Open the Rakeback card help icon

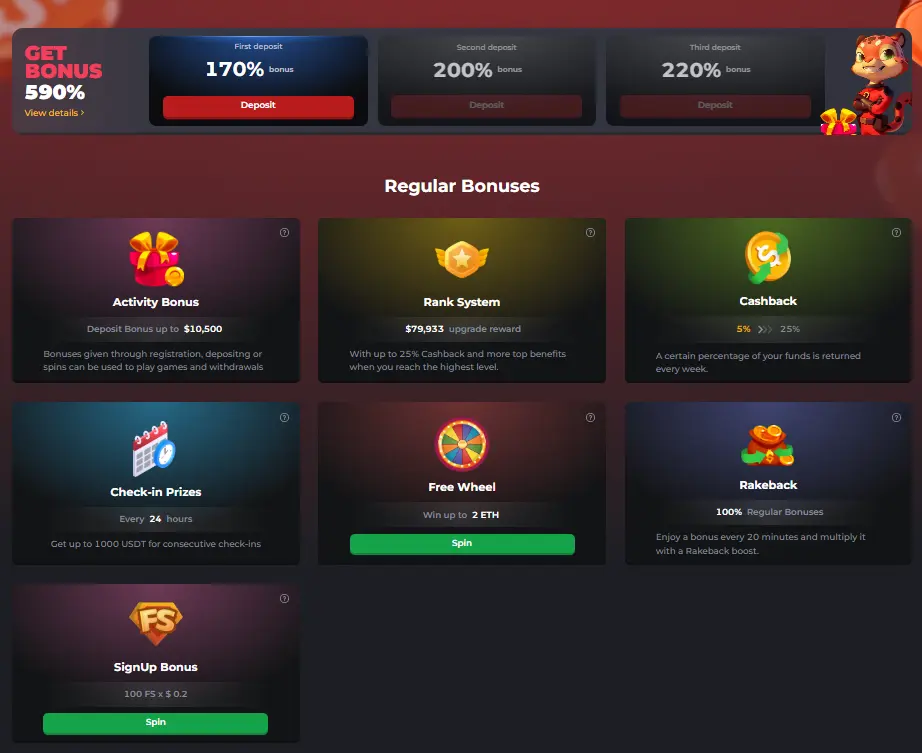point(896,417)
